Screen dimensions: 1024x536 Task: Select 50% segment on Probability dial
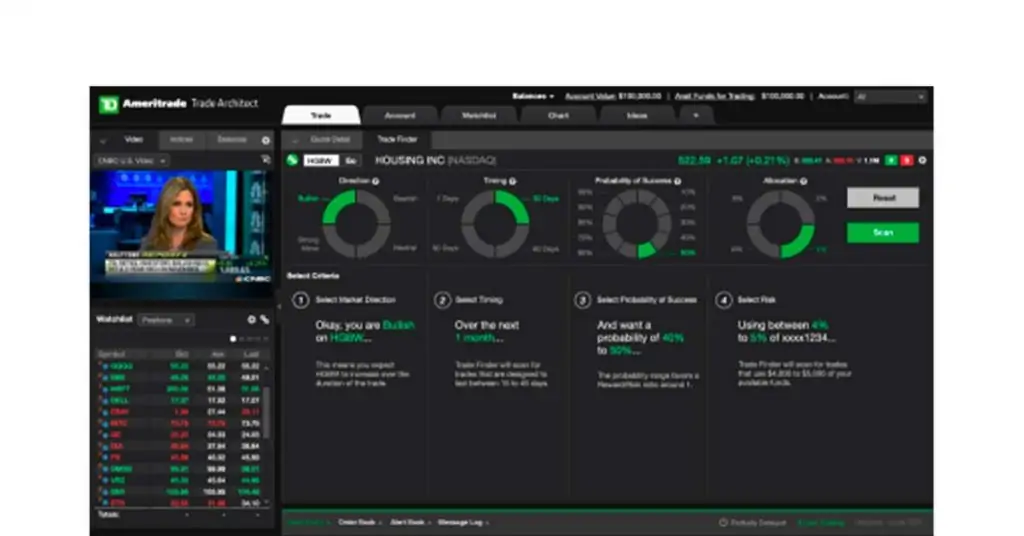pyautogui.click(x=647, y=251)
